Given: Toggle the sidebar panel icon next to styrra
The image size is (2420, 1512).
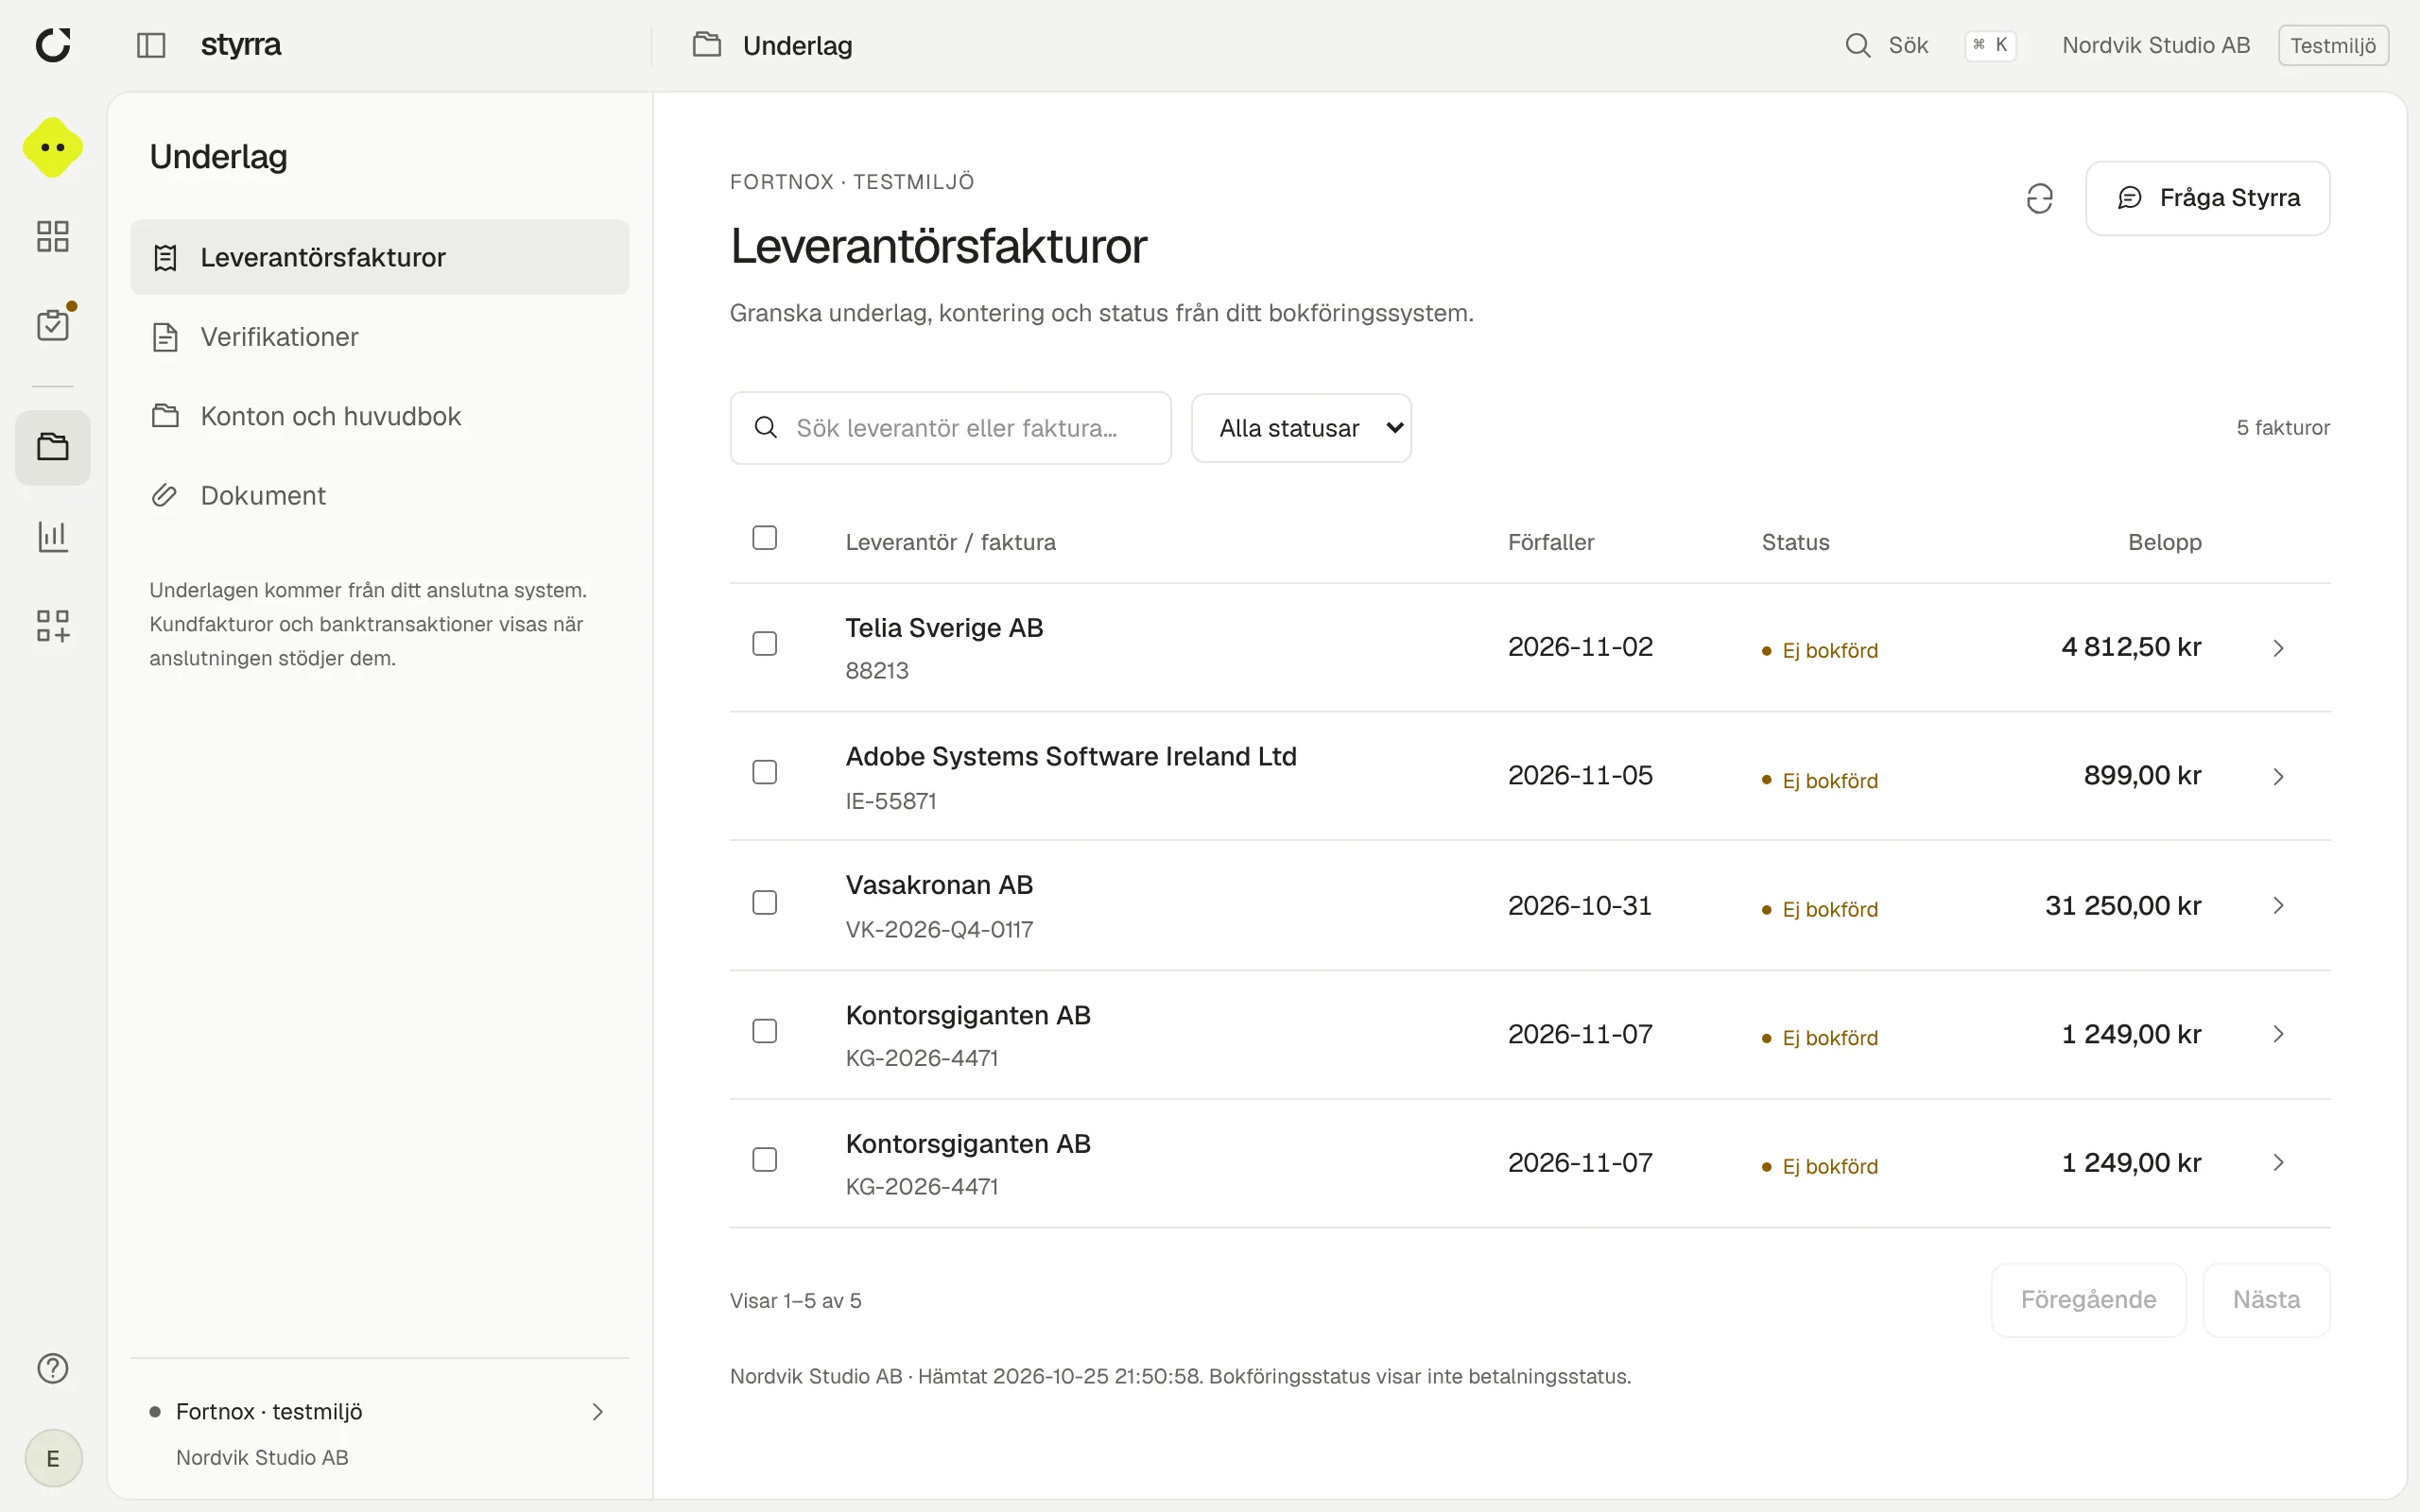Looking at the screenshot, I should pos(151,45).
